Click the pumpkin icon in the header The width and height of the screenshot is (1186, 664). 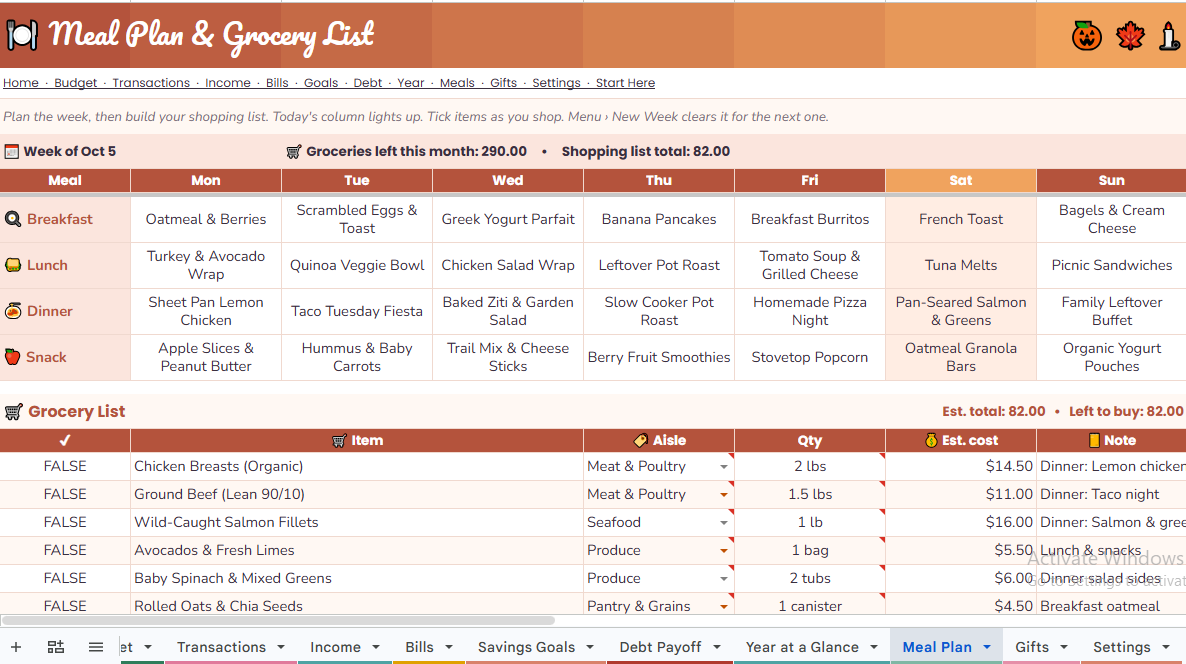tap(1086, 36)
